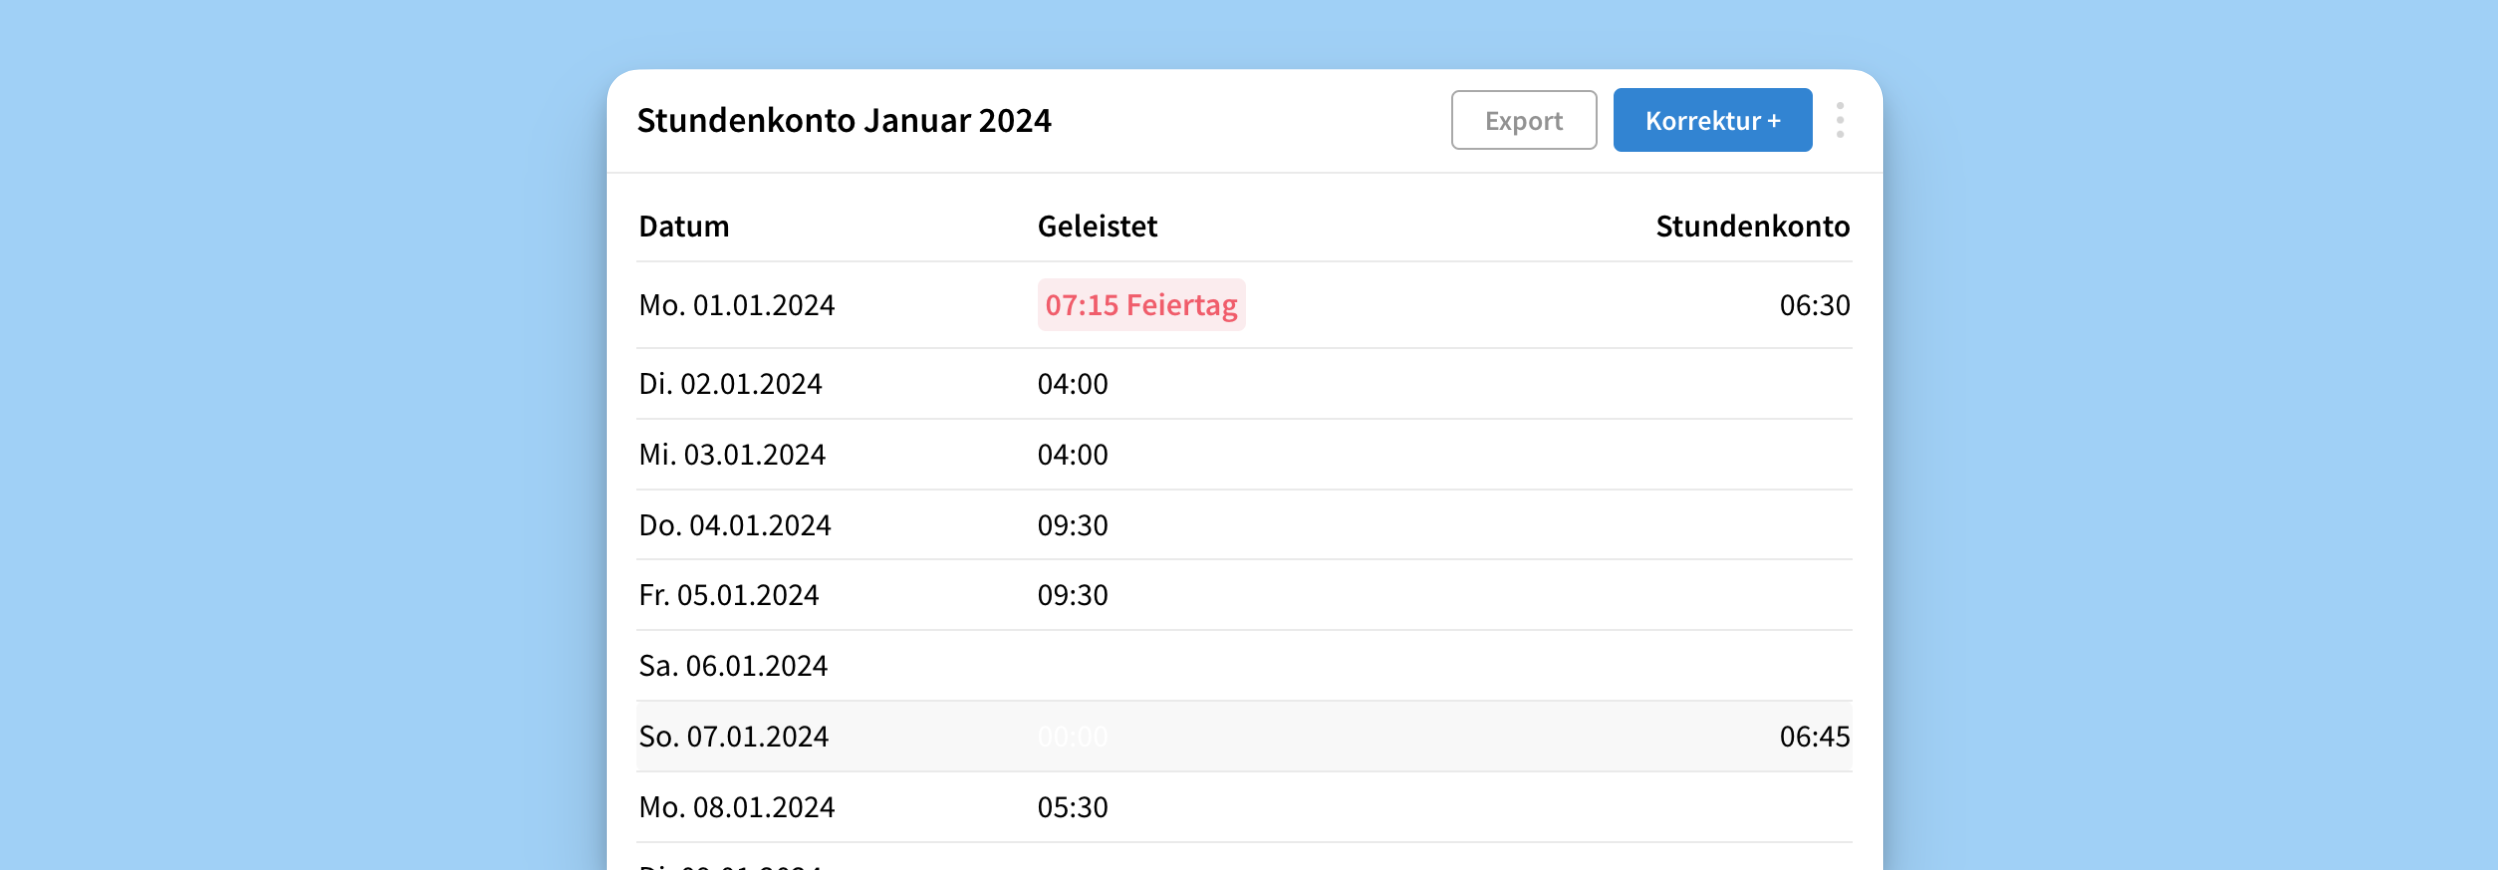Click the 06:45 Stundenkonto balance
This screenshot has height=870, width=2498.
1814,737
